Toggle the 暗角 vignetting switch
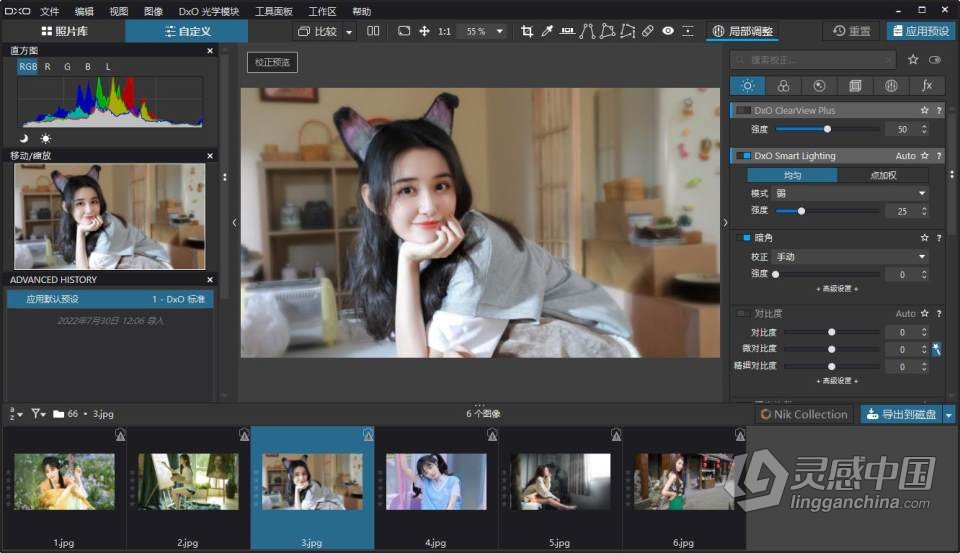The height and width of the screenshot is (553, 960). pos(743,238)
